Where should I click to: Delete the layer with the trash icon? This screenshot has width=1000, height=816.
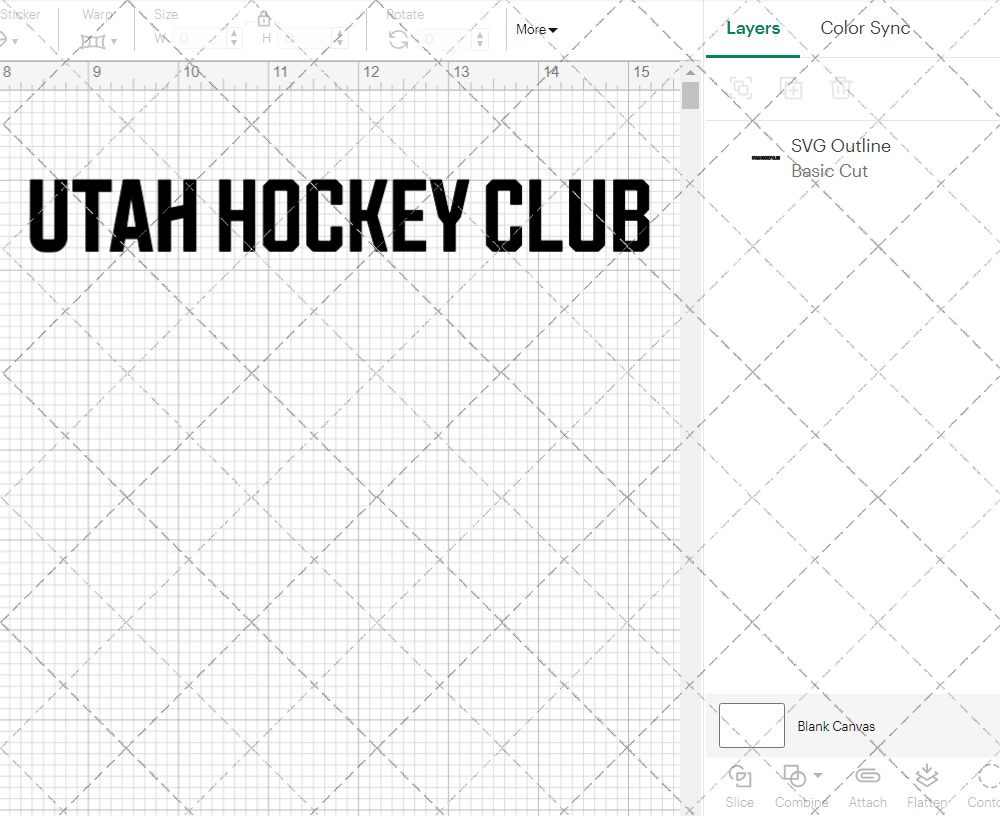[841, 88]
